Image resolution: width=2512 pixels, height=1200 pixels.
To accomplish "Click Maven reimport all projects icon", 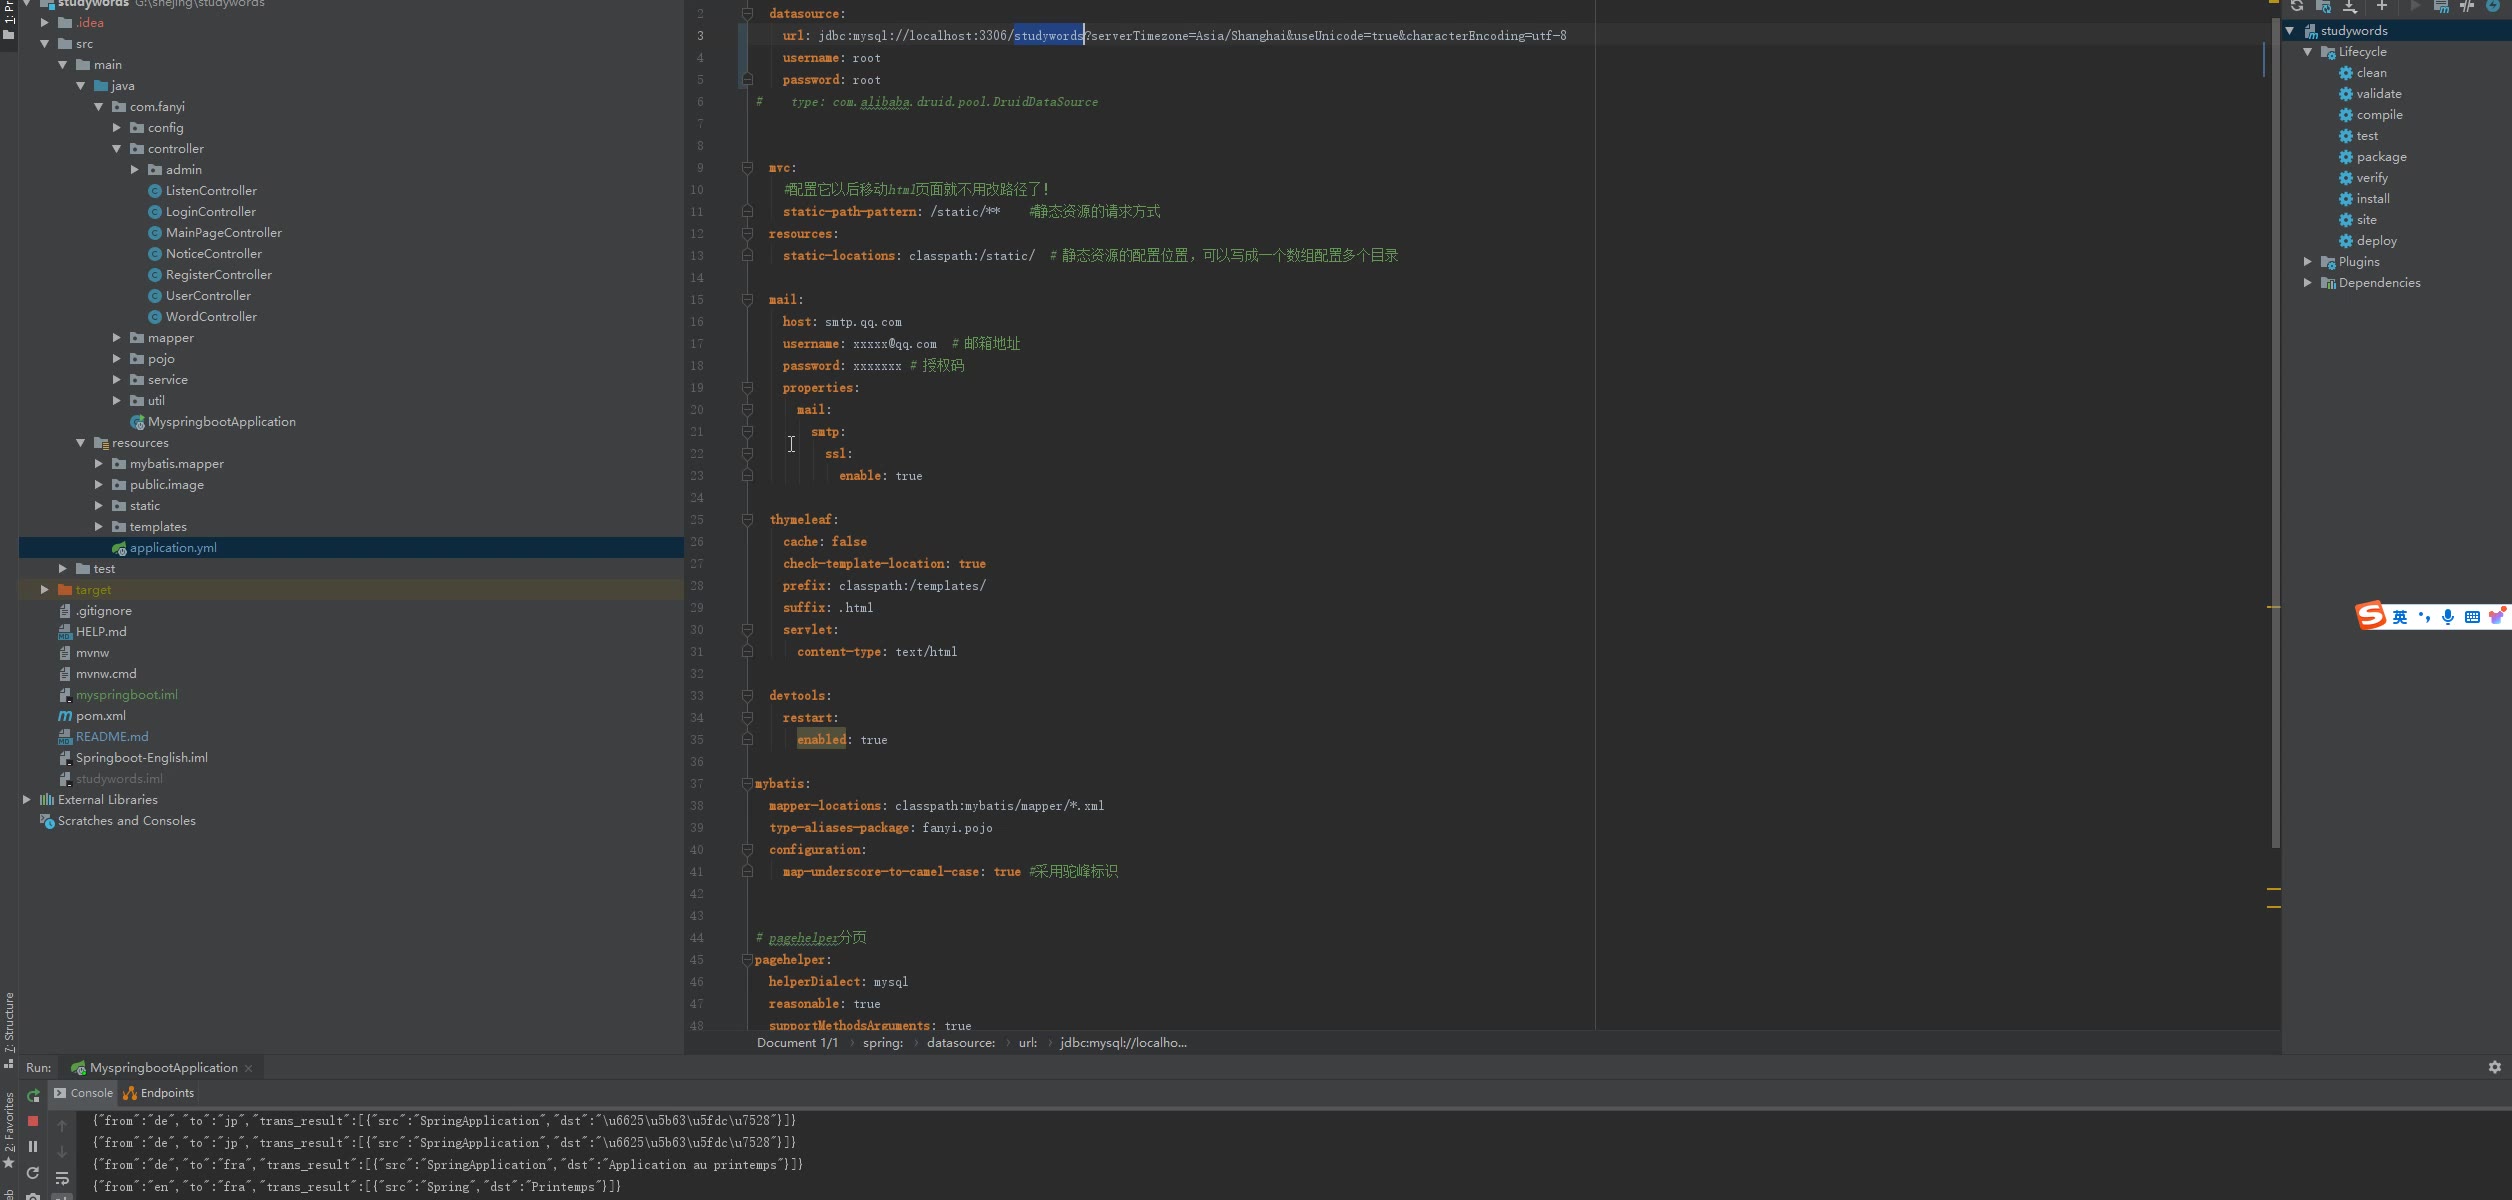I will 2297,6.
